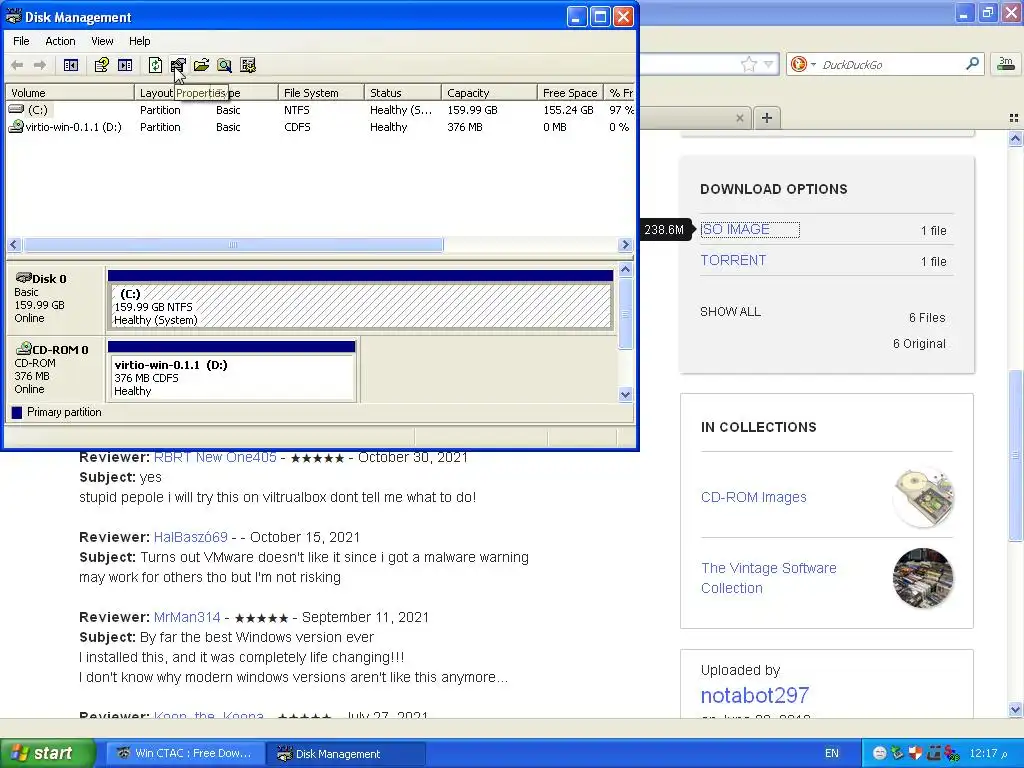
Task: Click the virtio-win CD drive icon in list
Action: [x=16, y=127]
